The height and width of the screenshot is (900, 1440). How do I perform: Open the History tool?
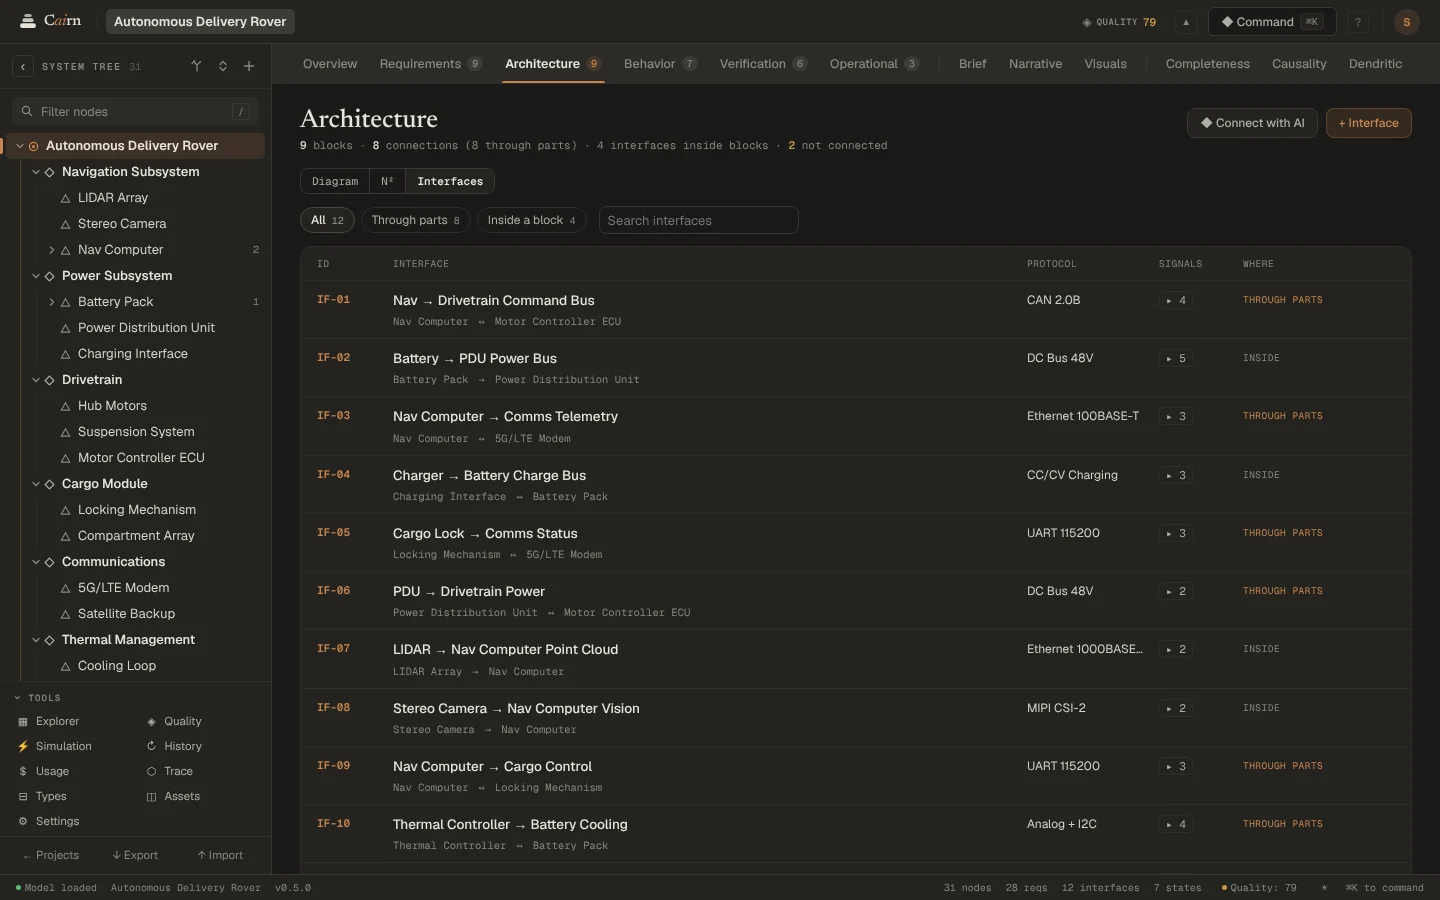174,746
